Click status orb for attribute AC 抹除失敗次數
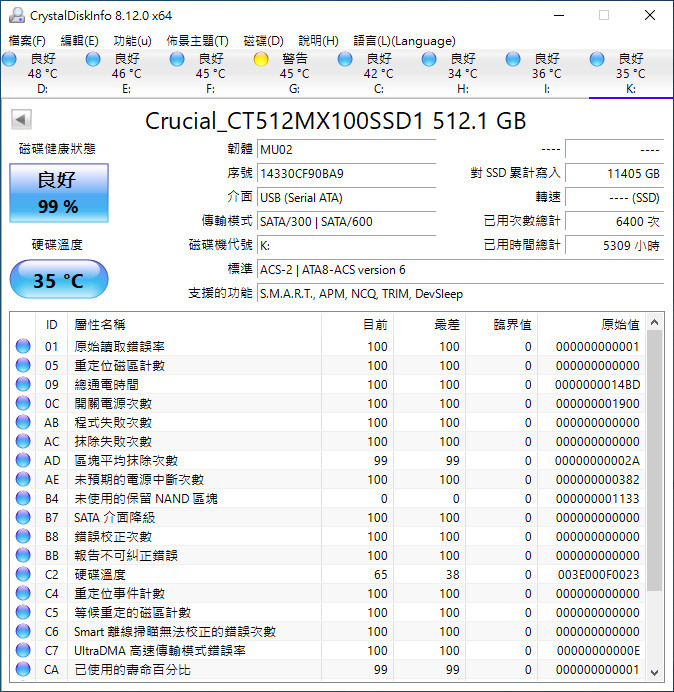Viewport: 674px width, 692px height. [x=23, y=441]
